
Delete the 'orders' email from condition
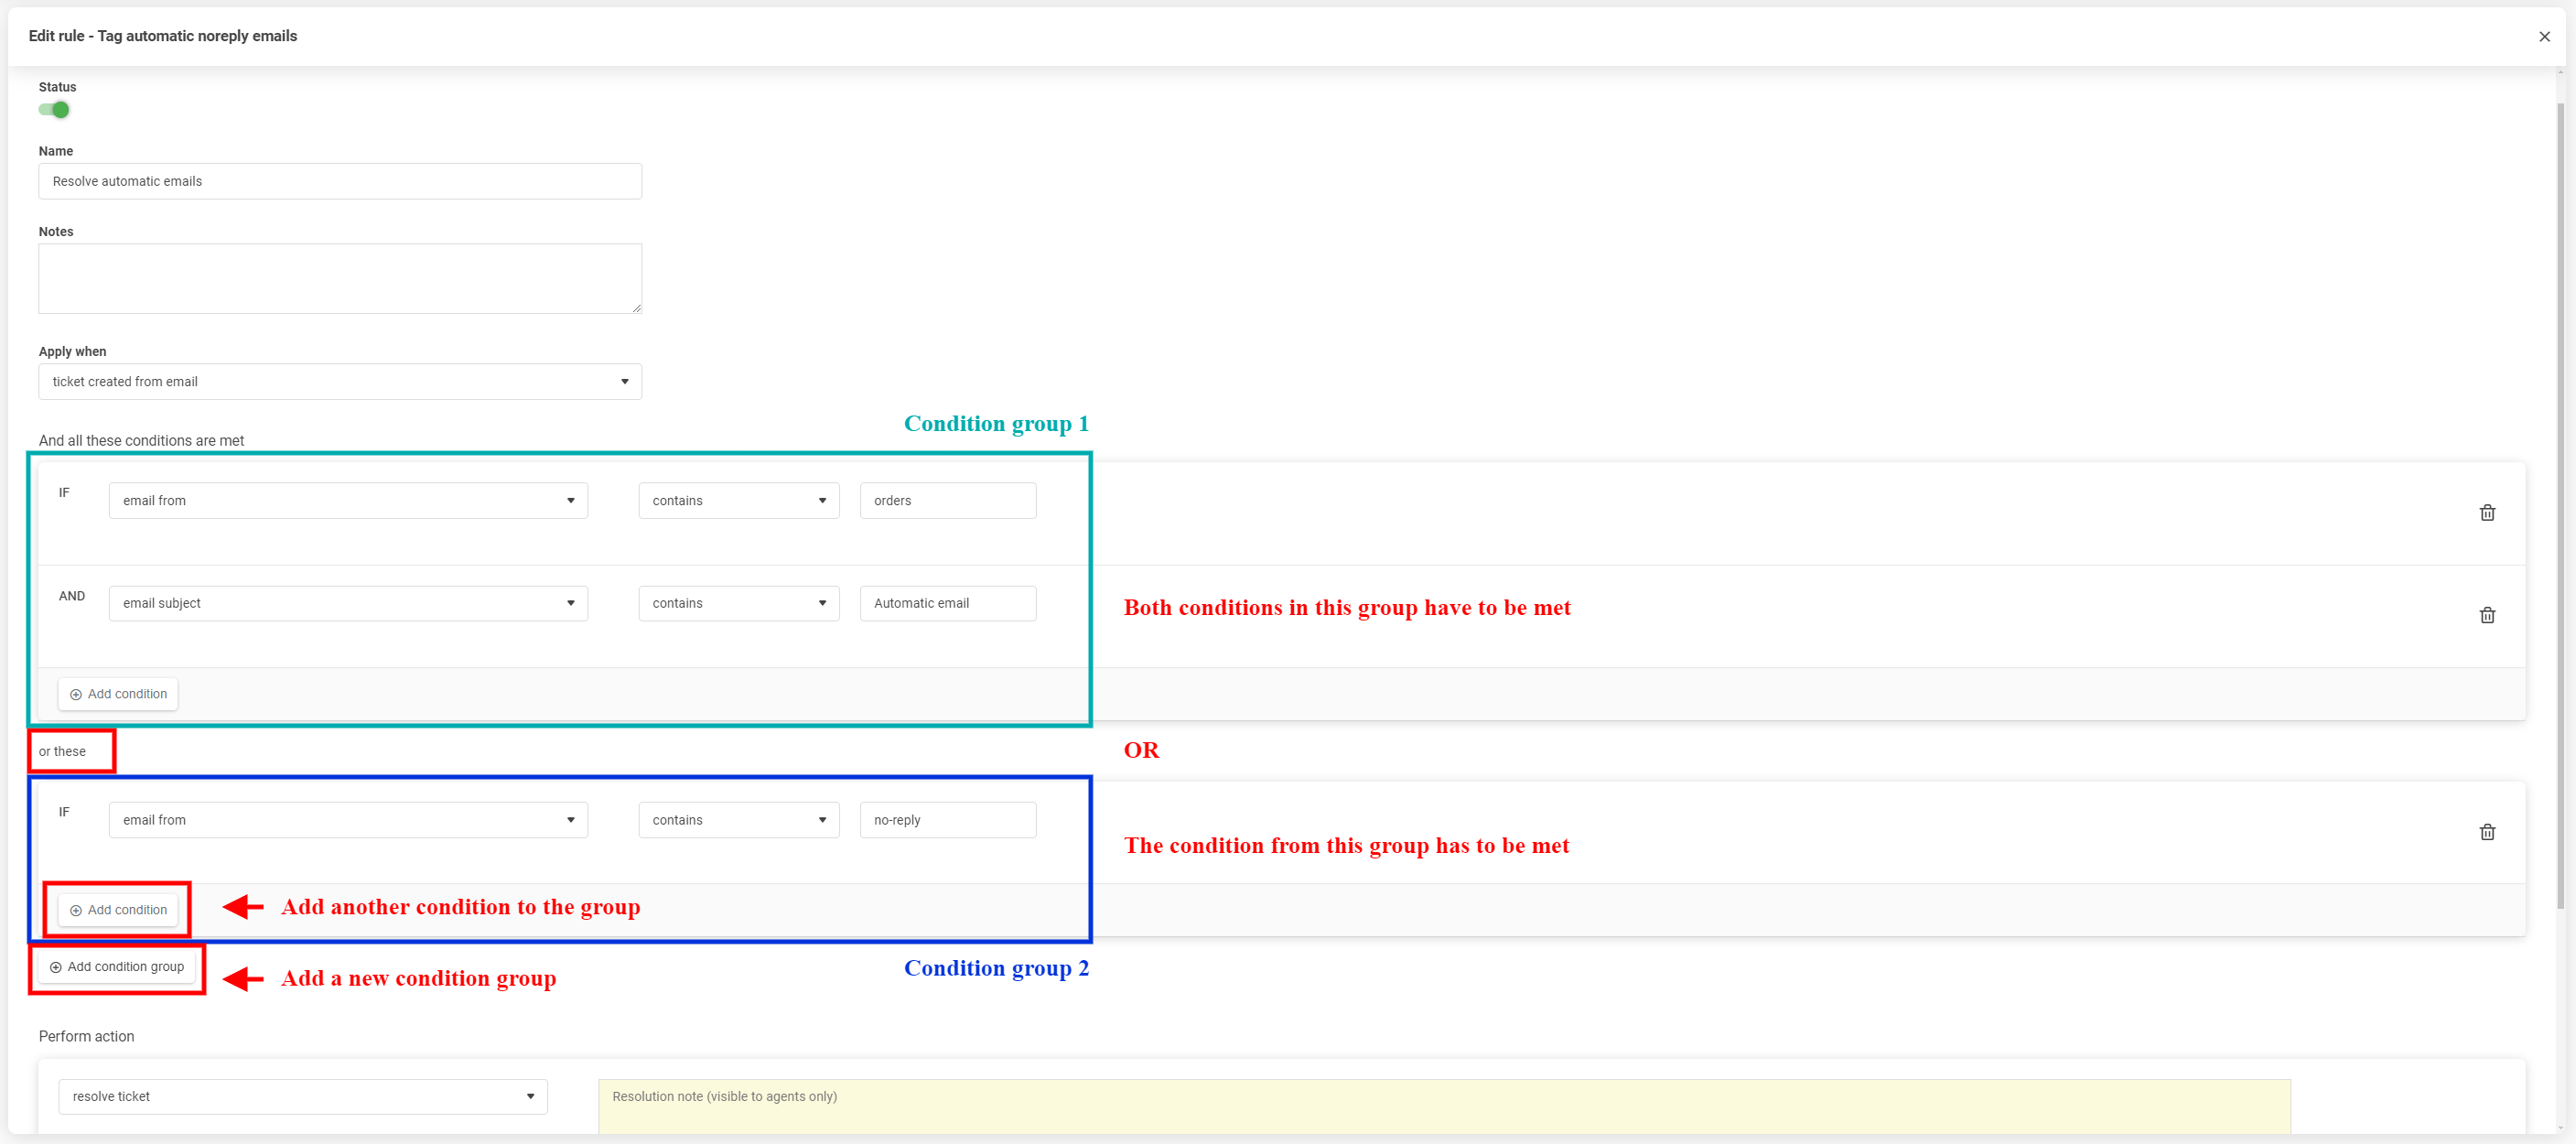[x=2486, y=513]
